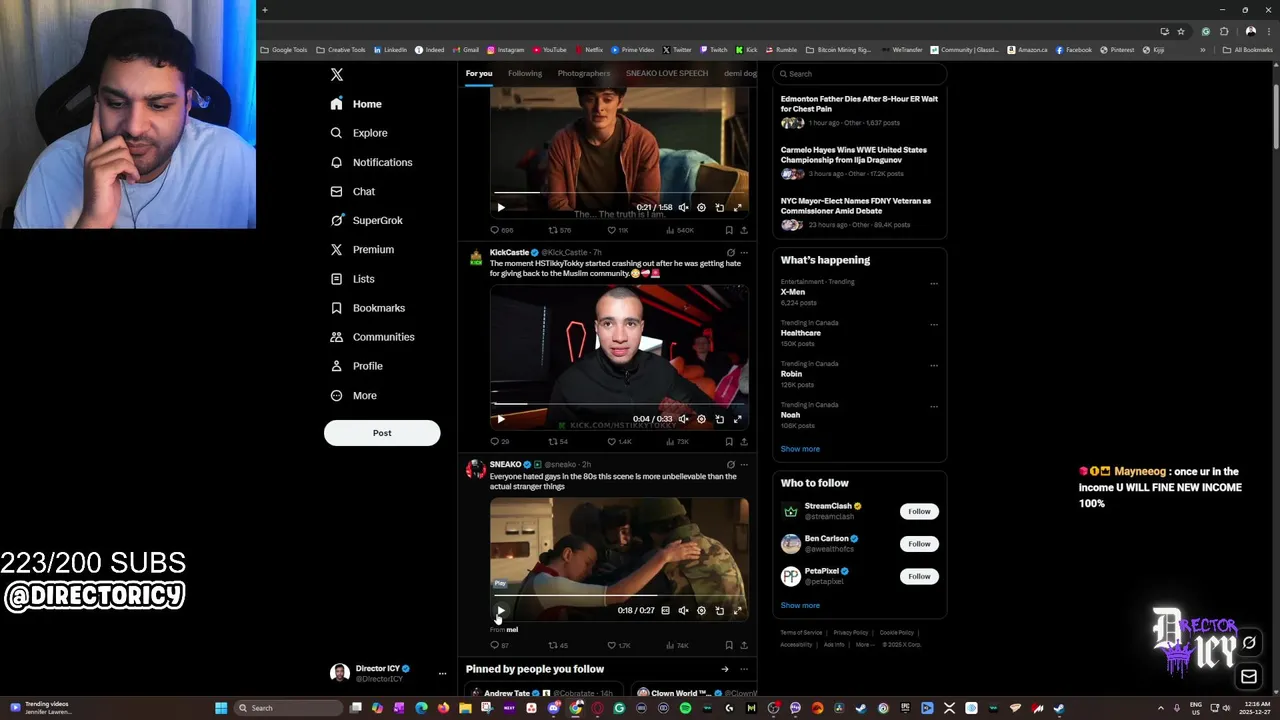The image size is (1280, 720).
Task: Toggle captions on the SNEAKO video
Action: pos(665,610)
